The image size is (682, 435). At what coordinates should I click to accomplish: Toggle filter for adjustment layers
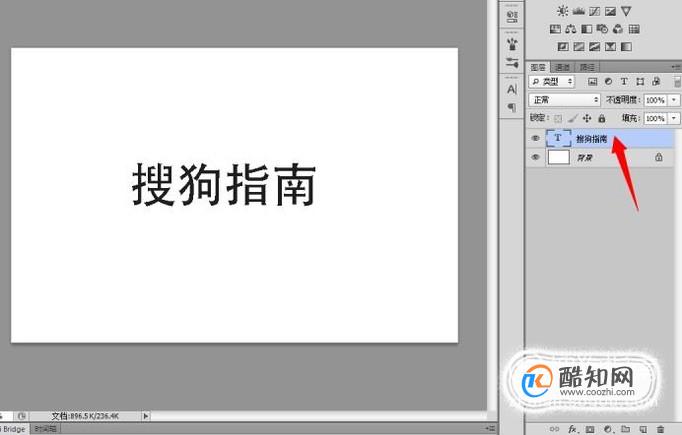[608, 81]
